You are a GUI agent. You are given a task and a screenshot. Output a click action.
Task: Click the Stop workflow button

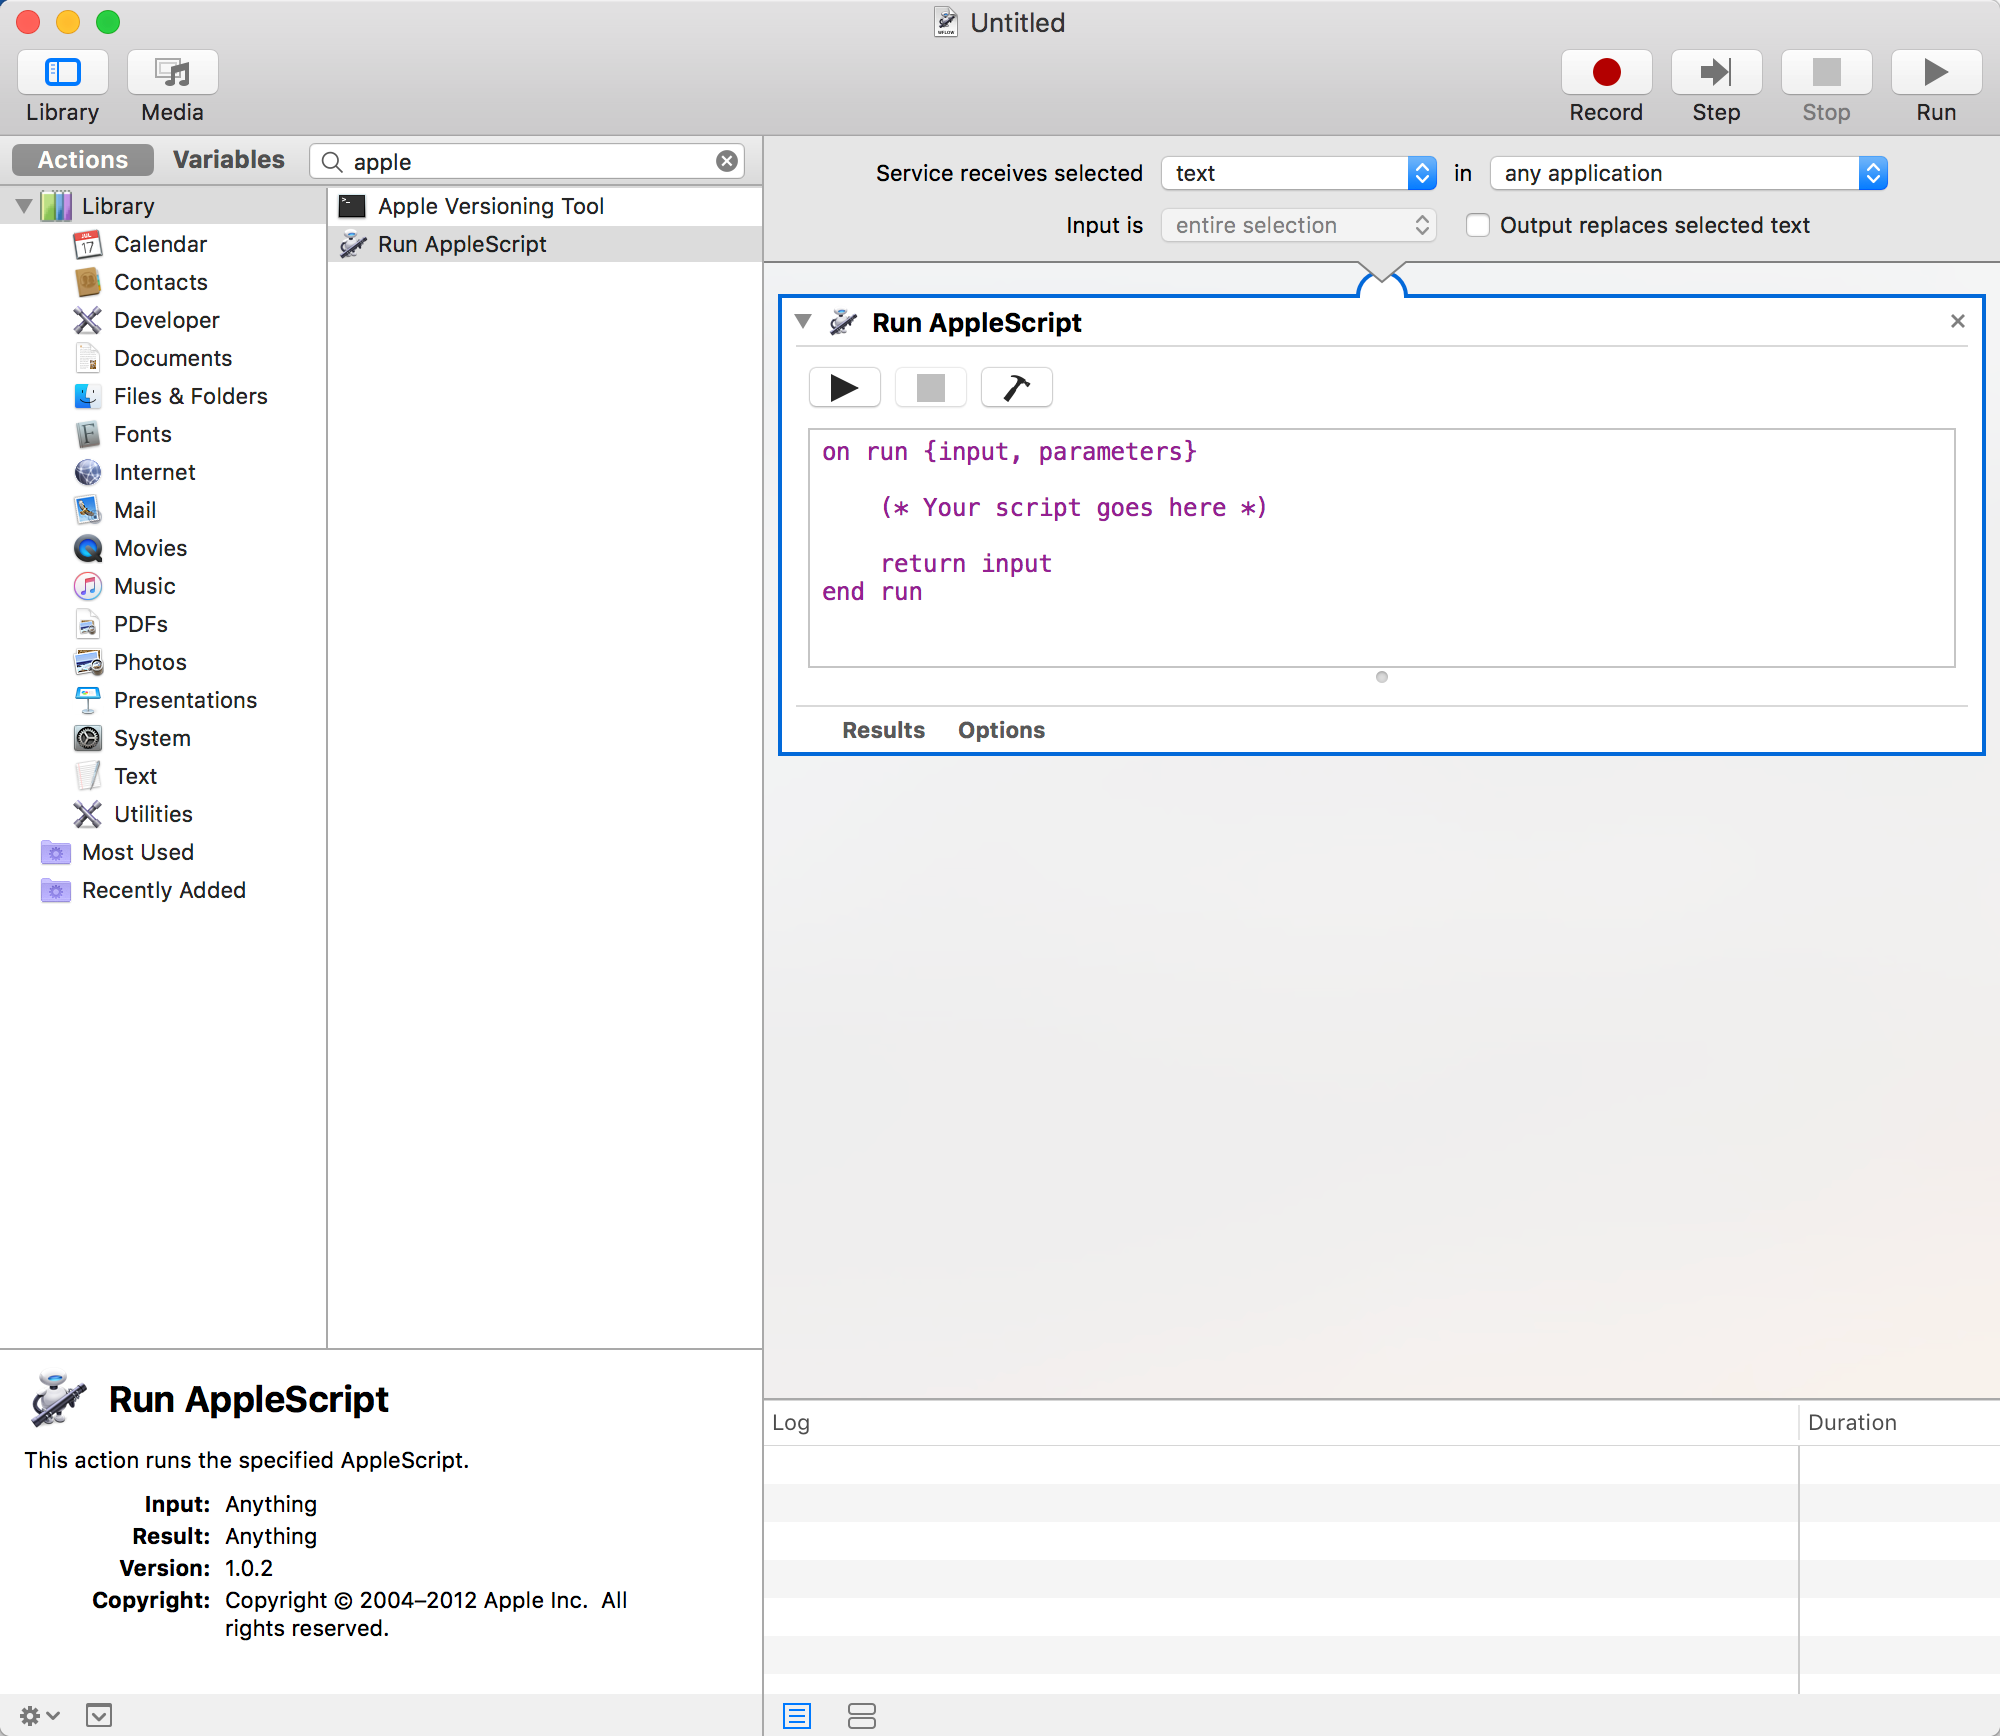(1826, 72)
